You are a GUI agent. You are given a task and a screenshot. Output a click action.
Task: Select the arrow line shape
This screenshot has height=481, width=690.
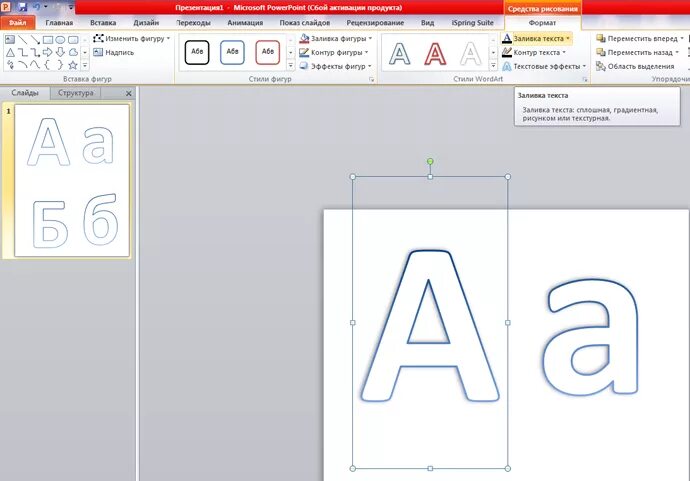pyautogui.click(x=35, y=40)
